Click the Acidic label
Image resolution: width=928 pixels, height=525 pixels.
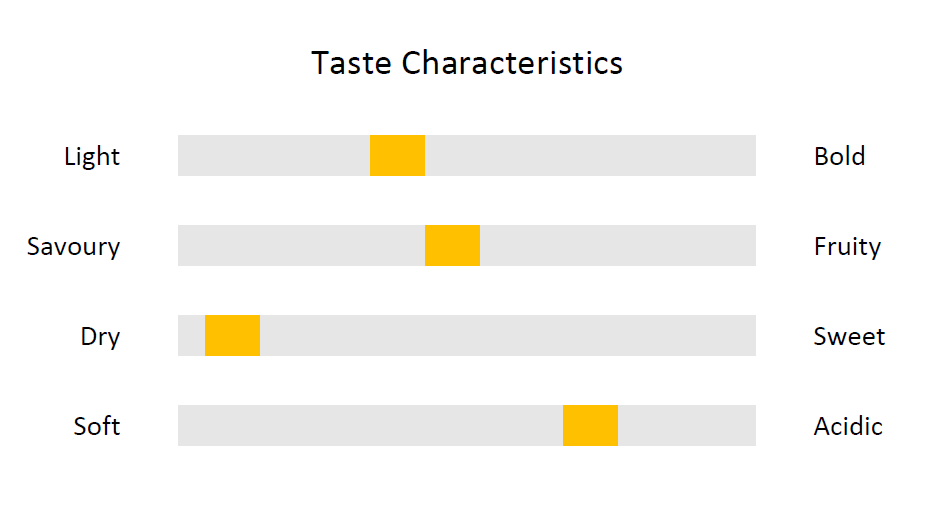click(848, 426)
